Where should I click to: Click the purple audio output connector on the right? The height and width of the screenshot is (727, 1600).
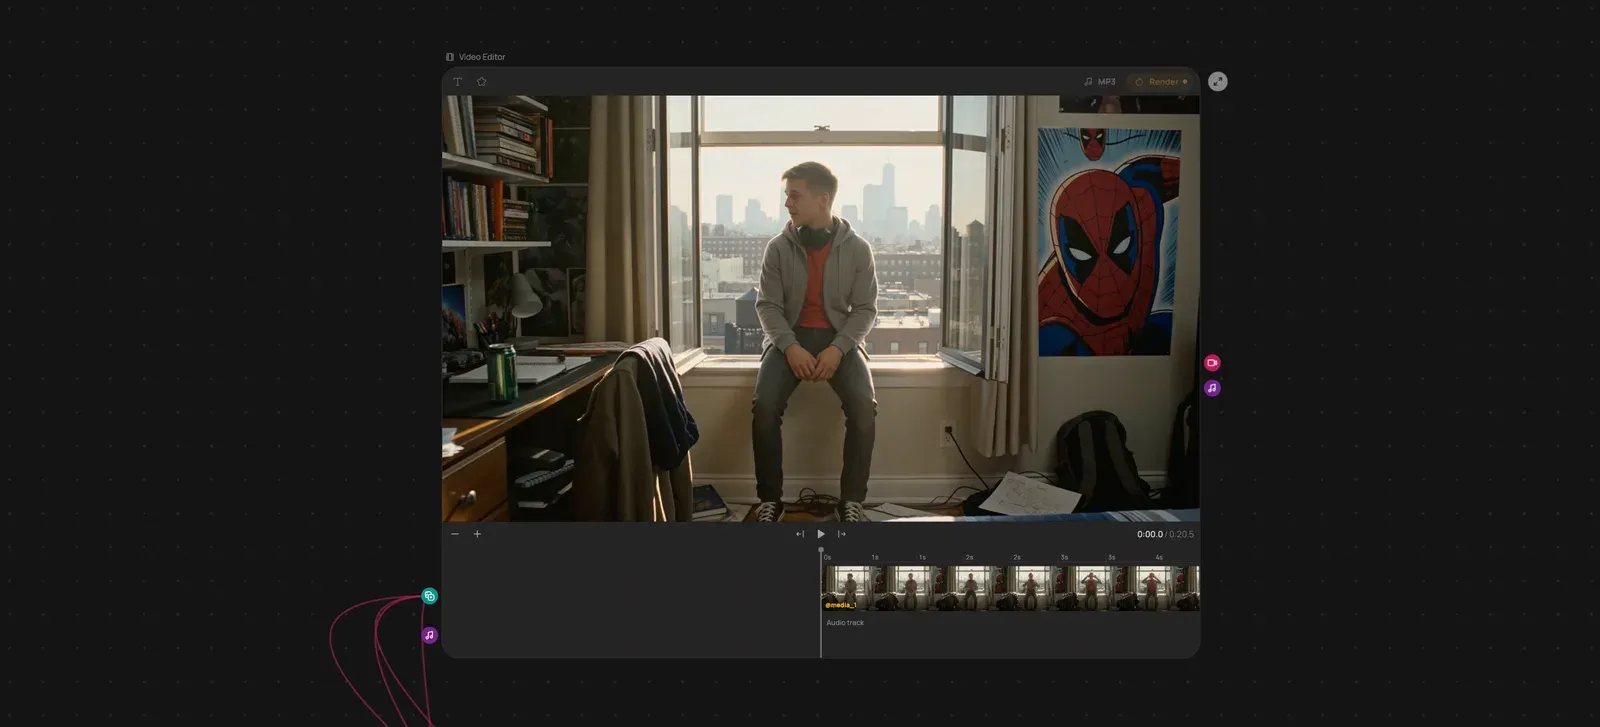pos(1212,388)
